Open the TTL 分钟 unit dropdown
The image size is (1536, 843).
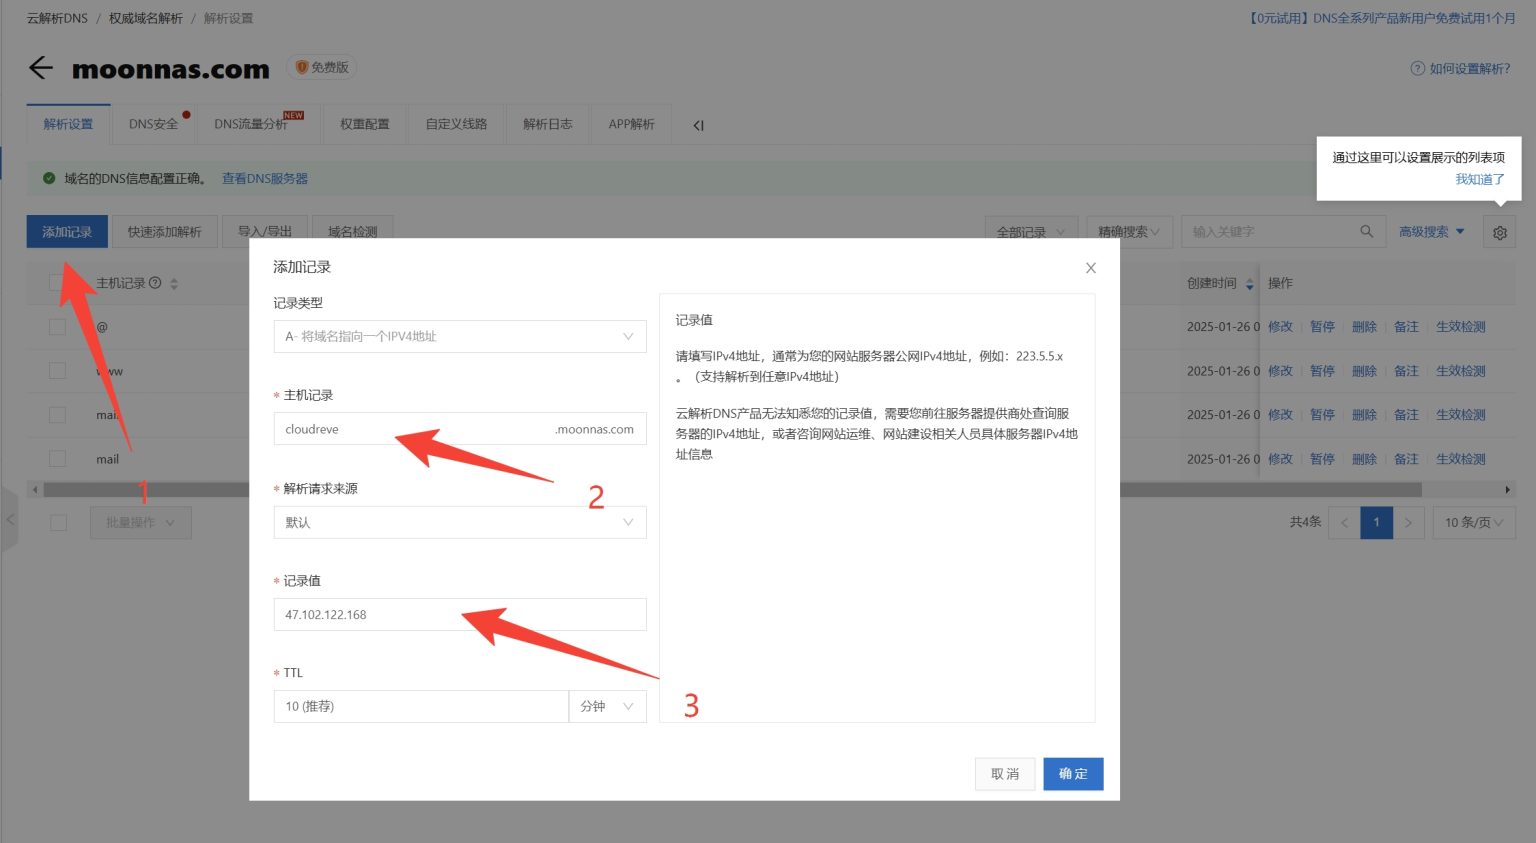607,706
